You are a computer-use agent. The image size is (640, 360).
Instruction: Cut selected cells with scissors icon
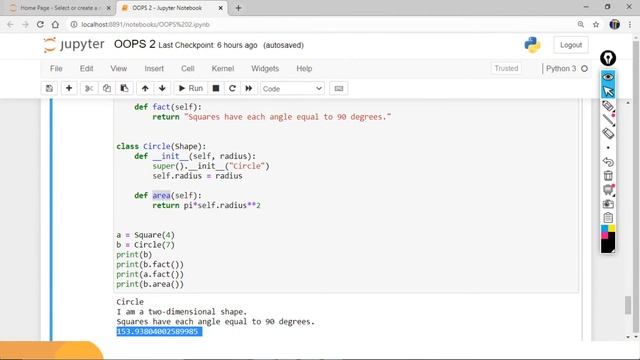point(89,89)
